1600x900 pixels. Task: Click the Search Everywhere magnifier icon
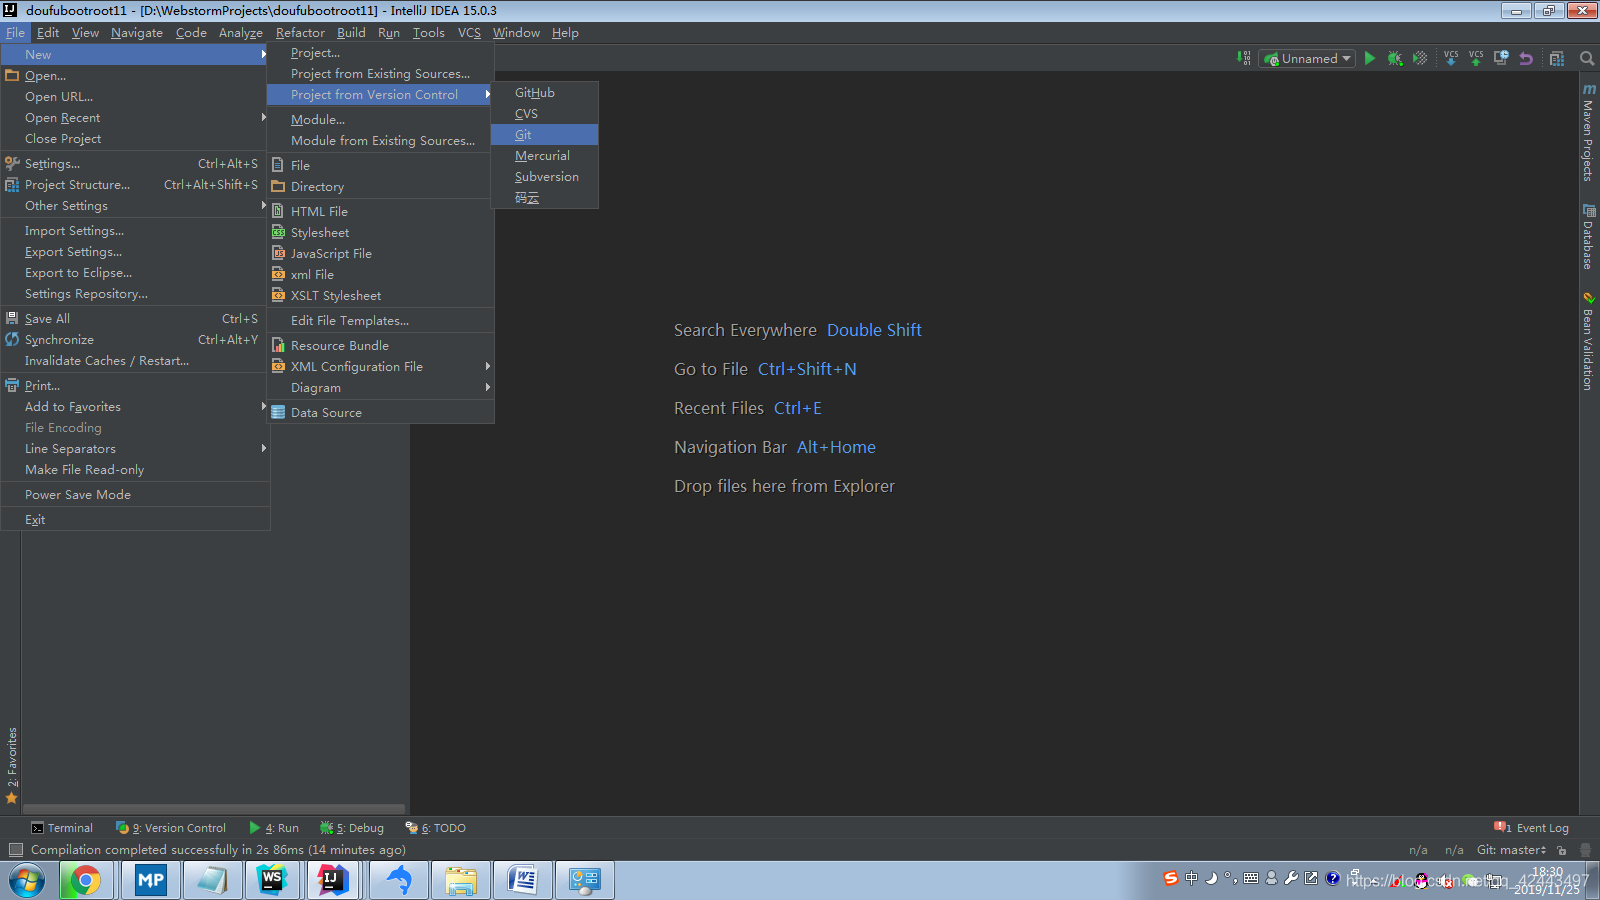[1587, 58]
